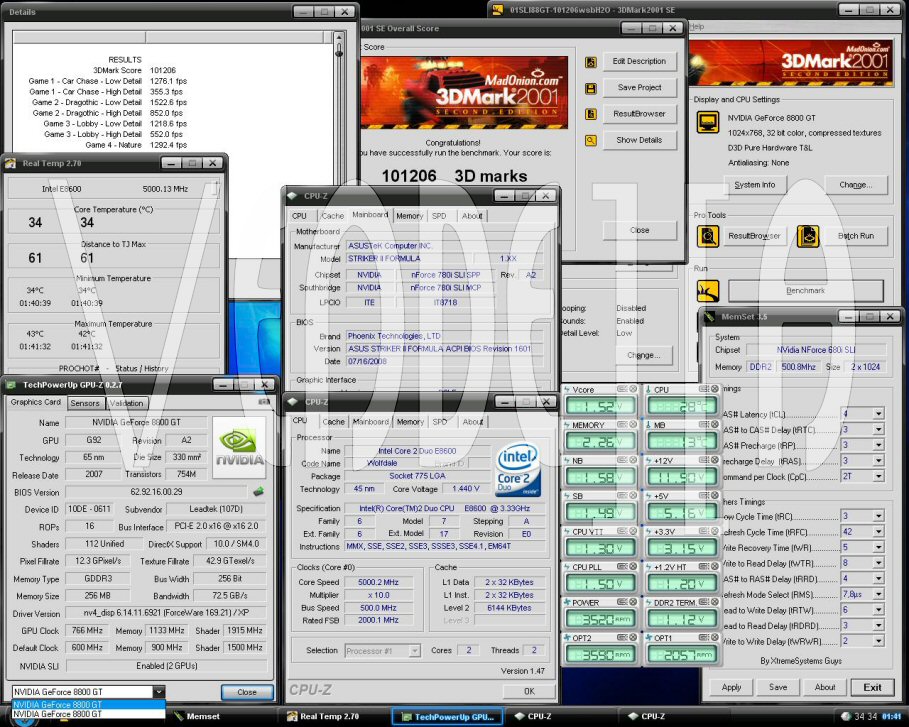Switch to the Sensors tab in GPU-Z
Viewport: 909px width, 727px height.
85,403
